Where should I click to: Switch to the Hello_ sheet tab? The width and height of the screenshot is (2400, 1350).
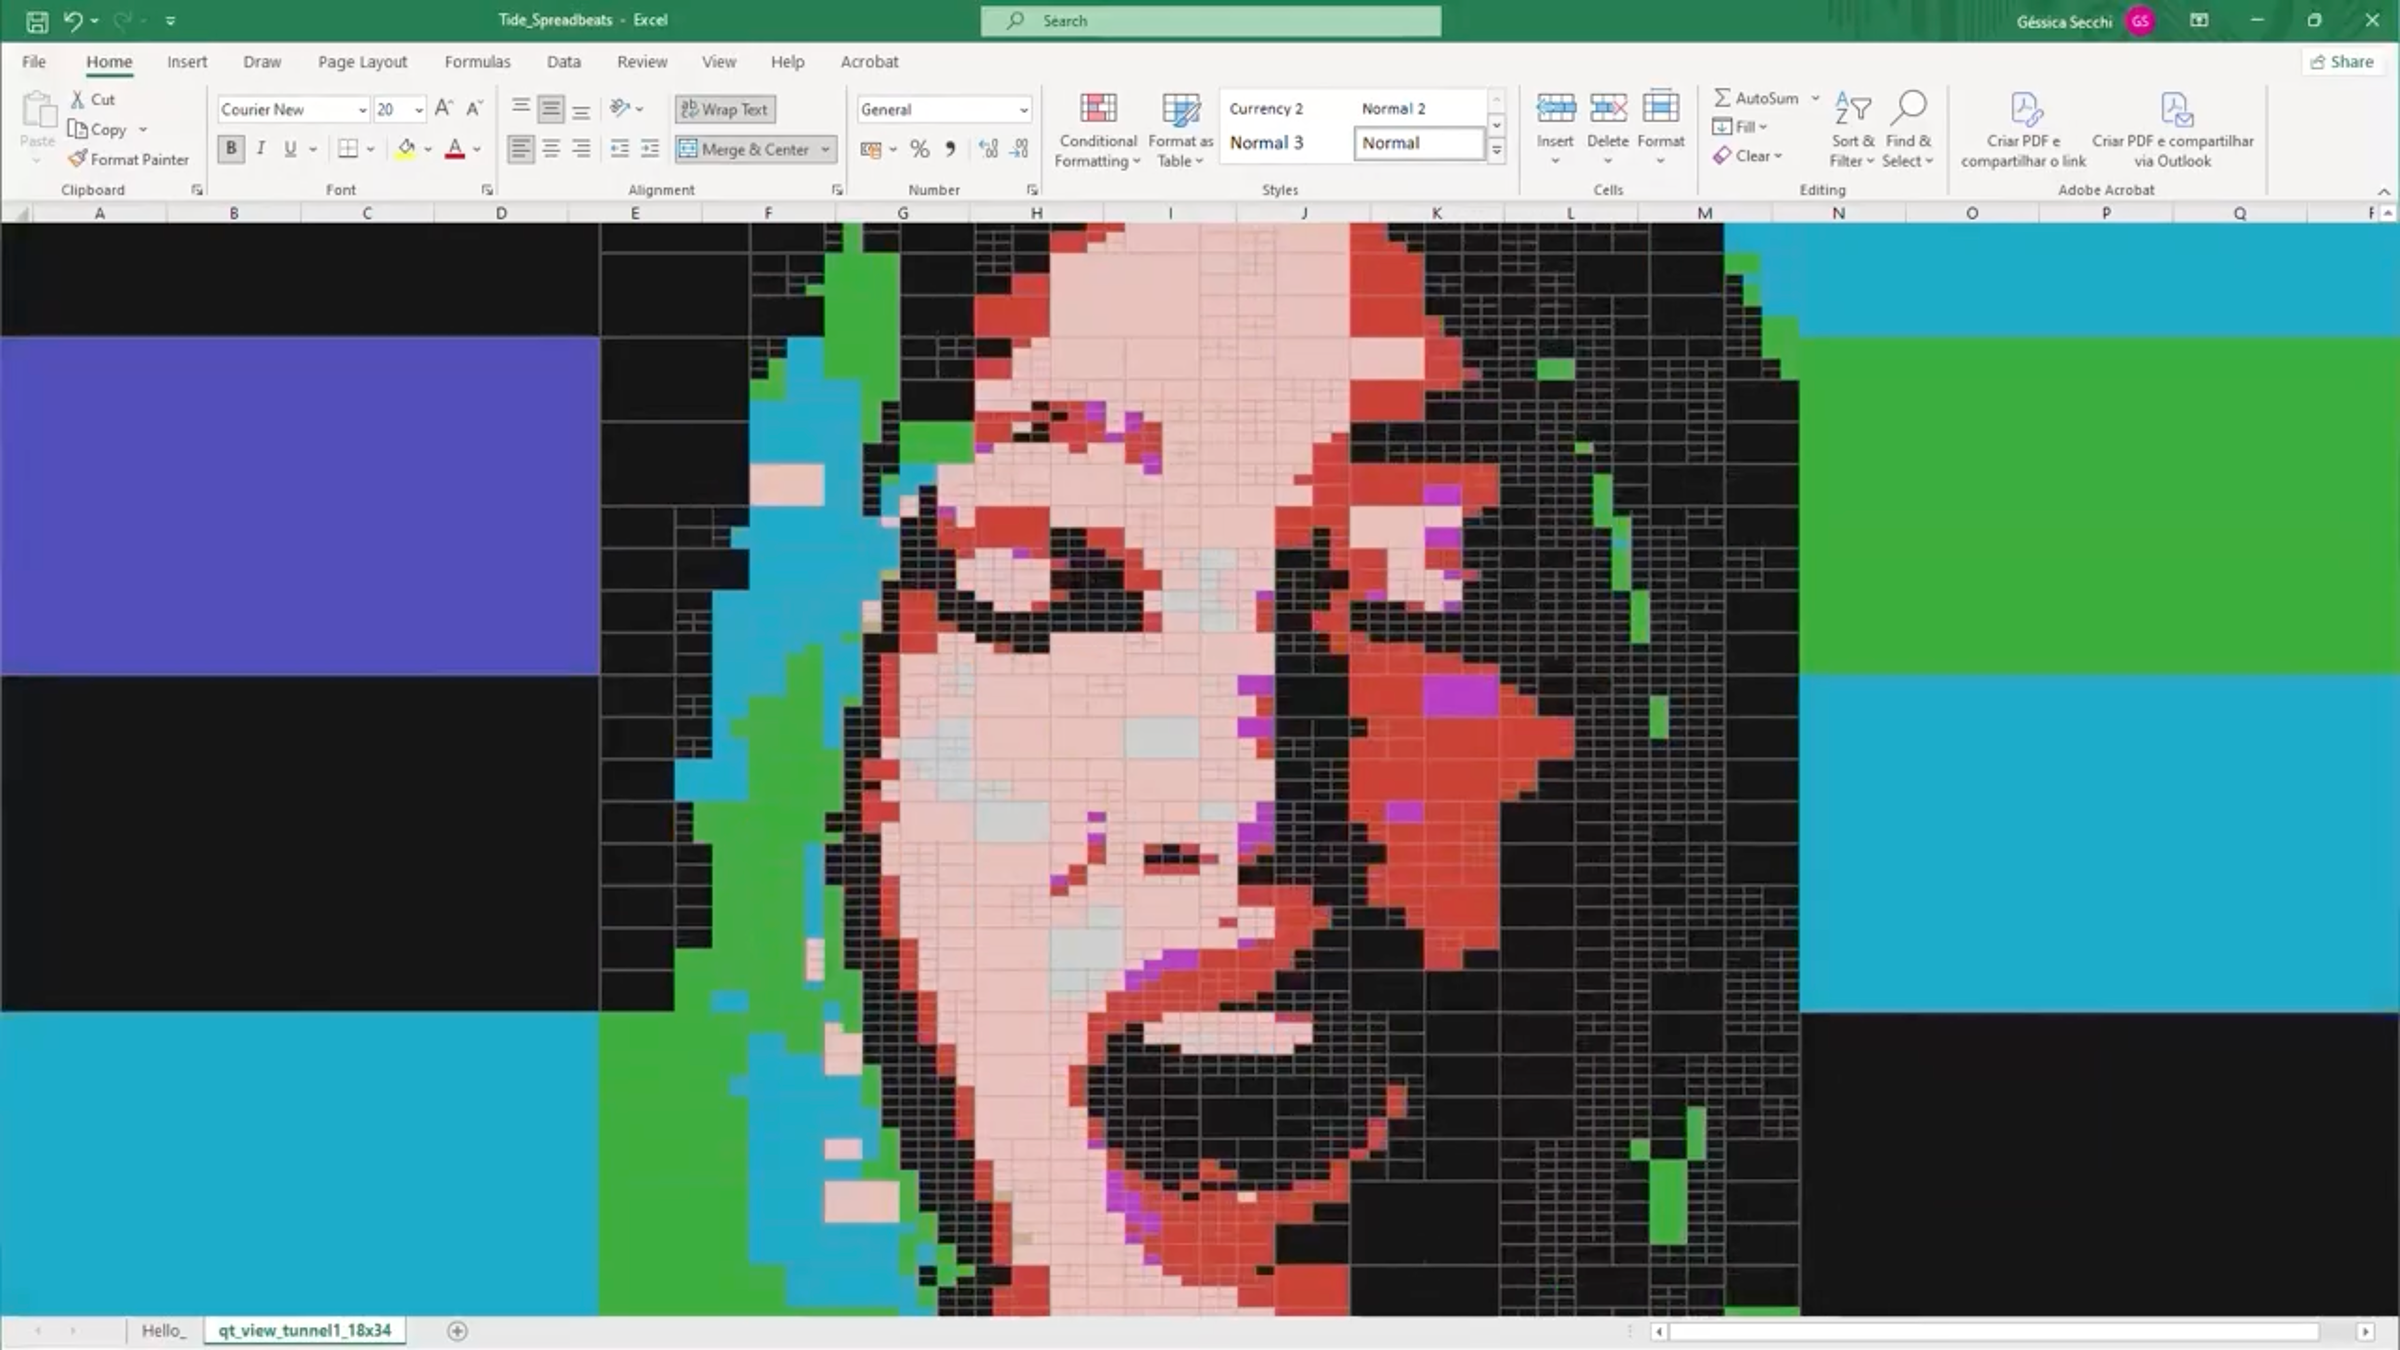point(163,1331)
